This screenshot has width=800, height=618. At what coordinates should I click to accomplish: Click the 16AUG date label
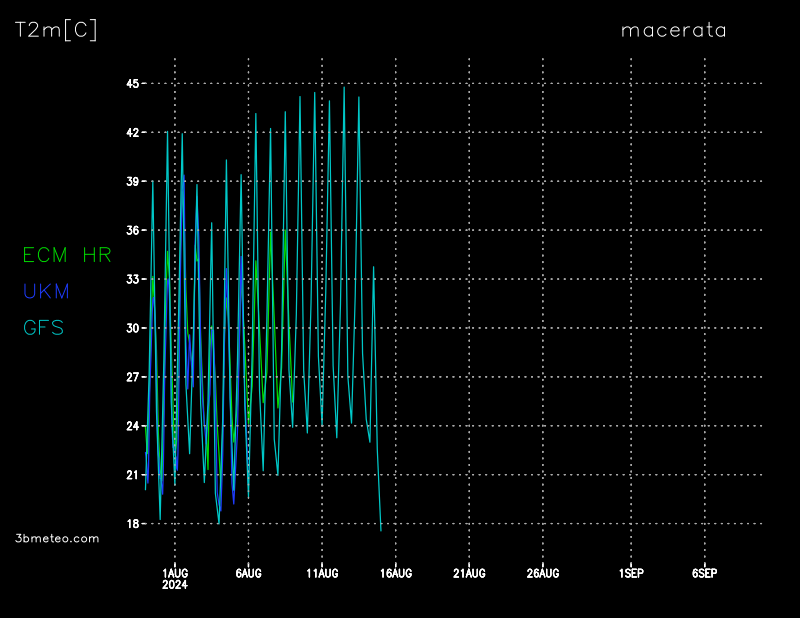coord(396,573)
